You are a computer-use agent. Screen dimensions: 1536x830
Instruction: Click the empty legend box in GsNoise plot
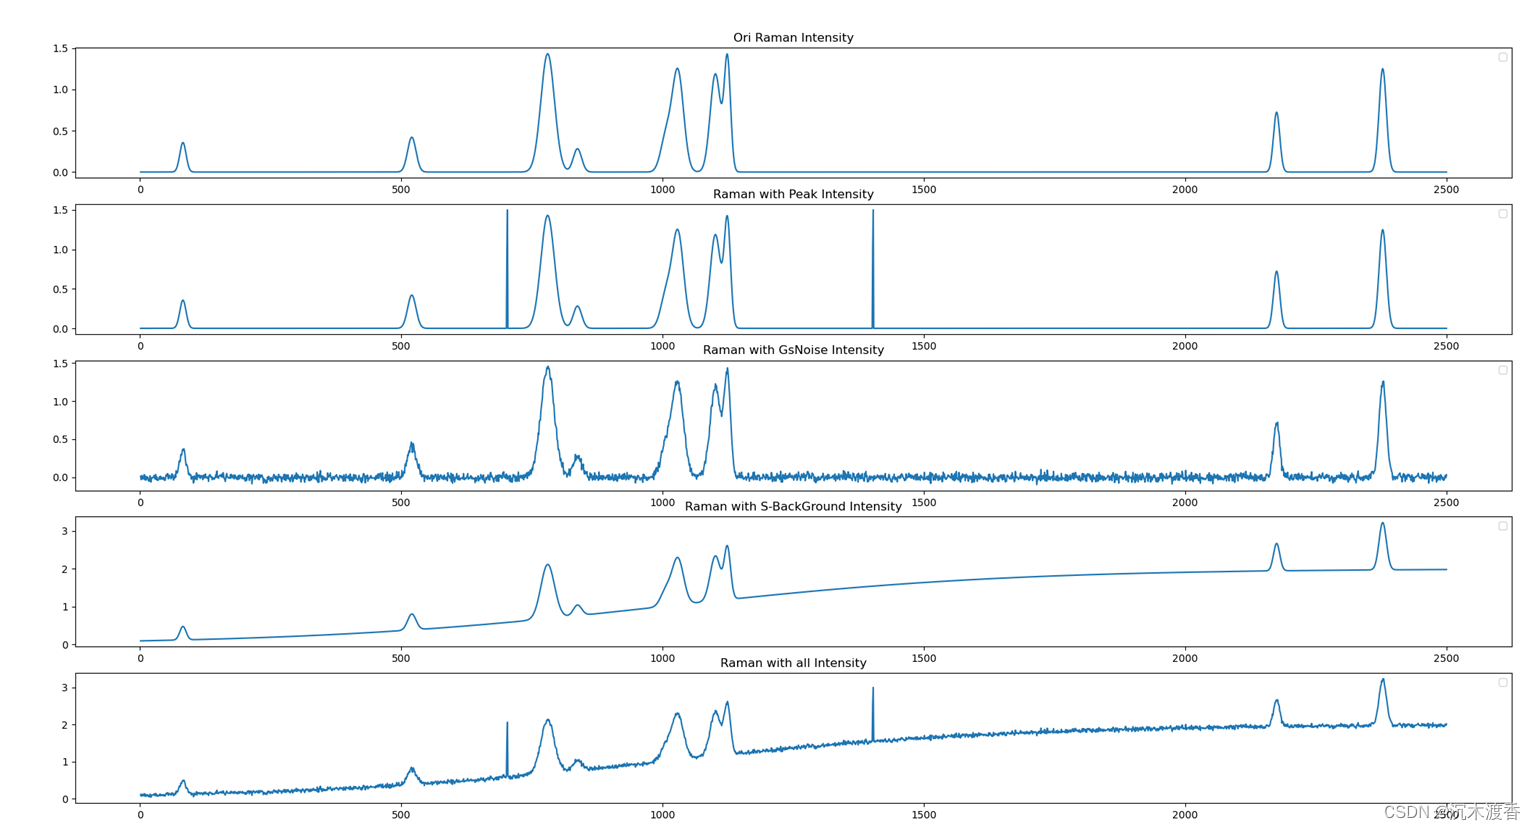point(1502,370)
